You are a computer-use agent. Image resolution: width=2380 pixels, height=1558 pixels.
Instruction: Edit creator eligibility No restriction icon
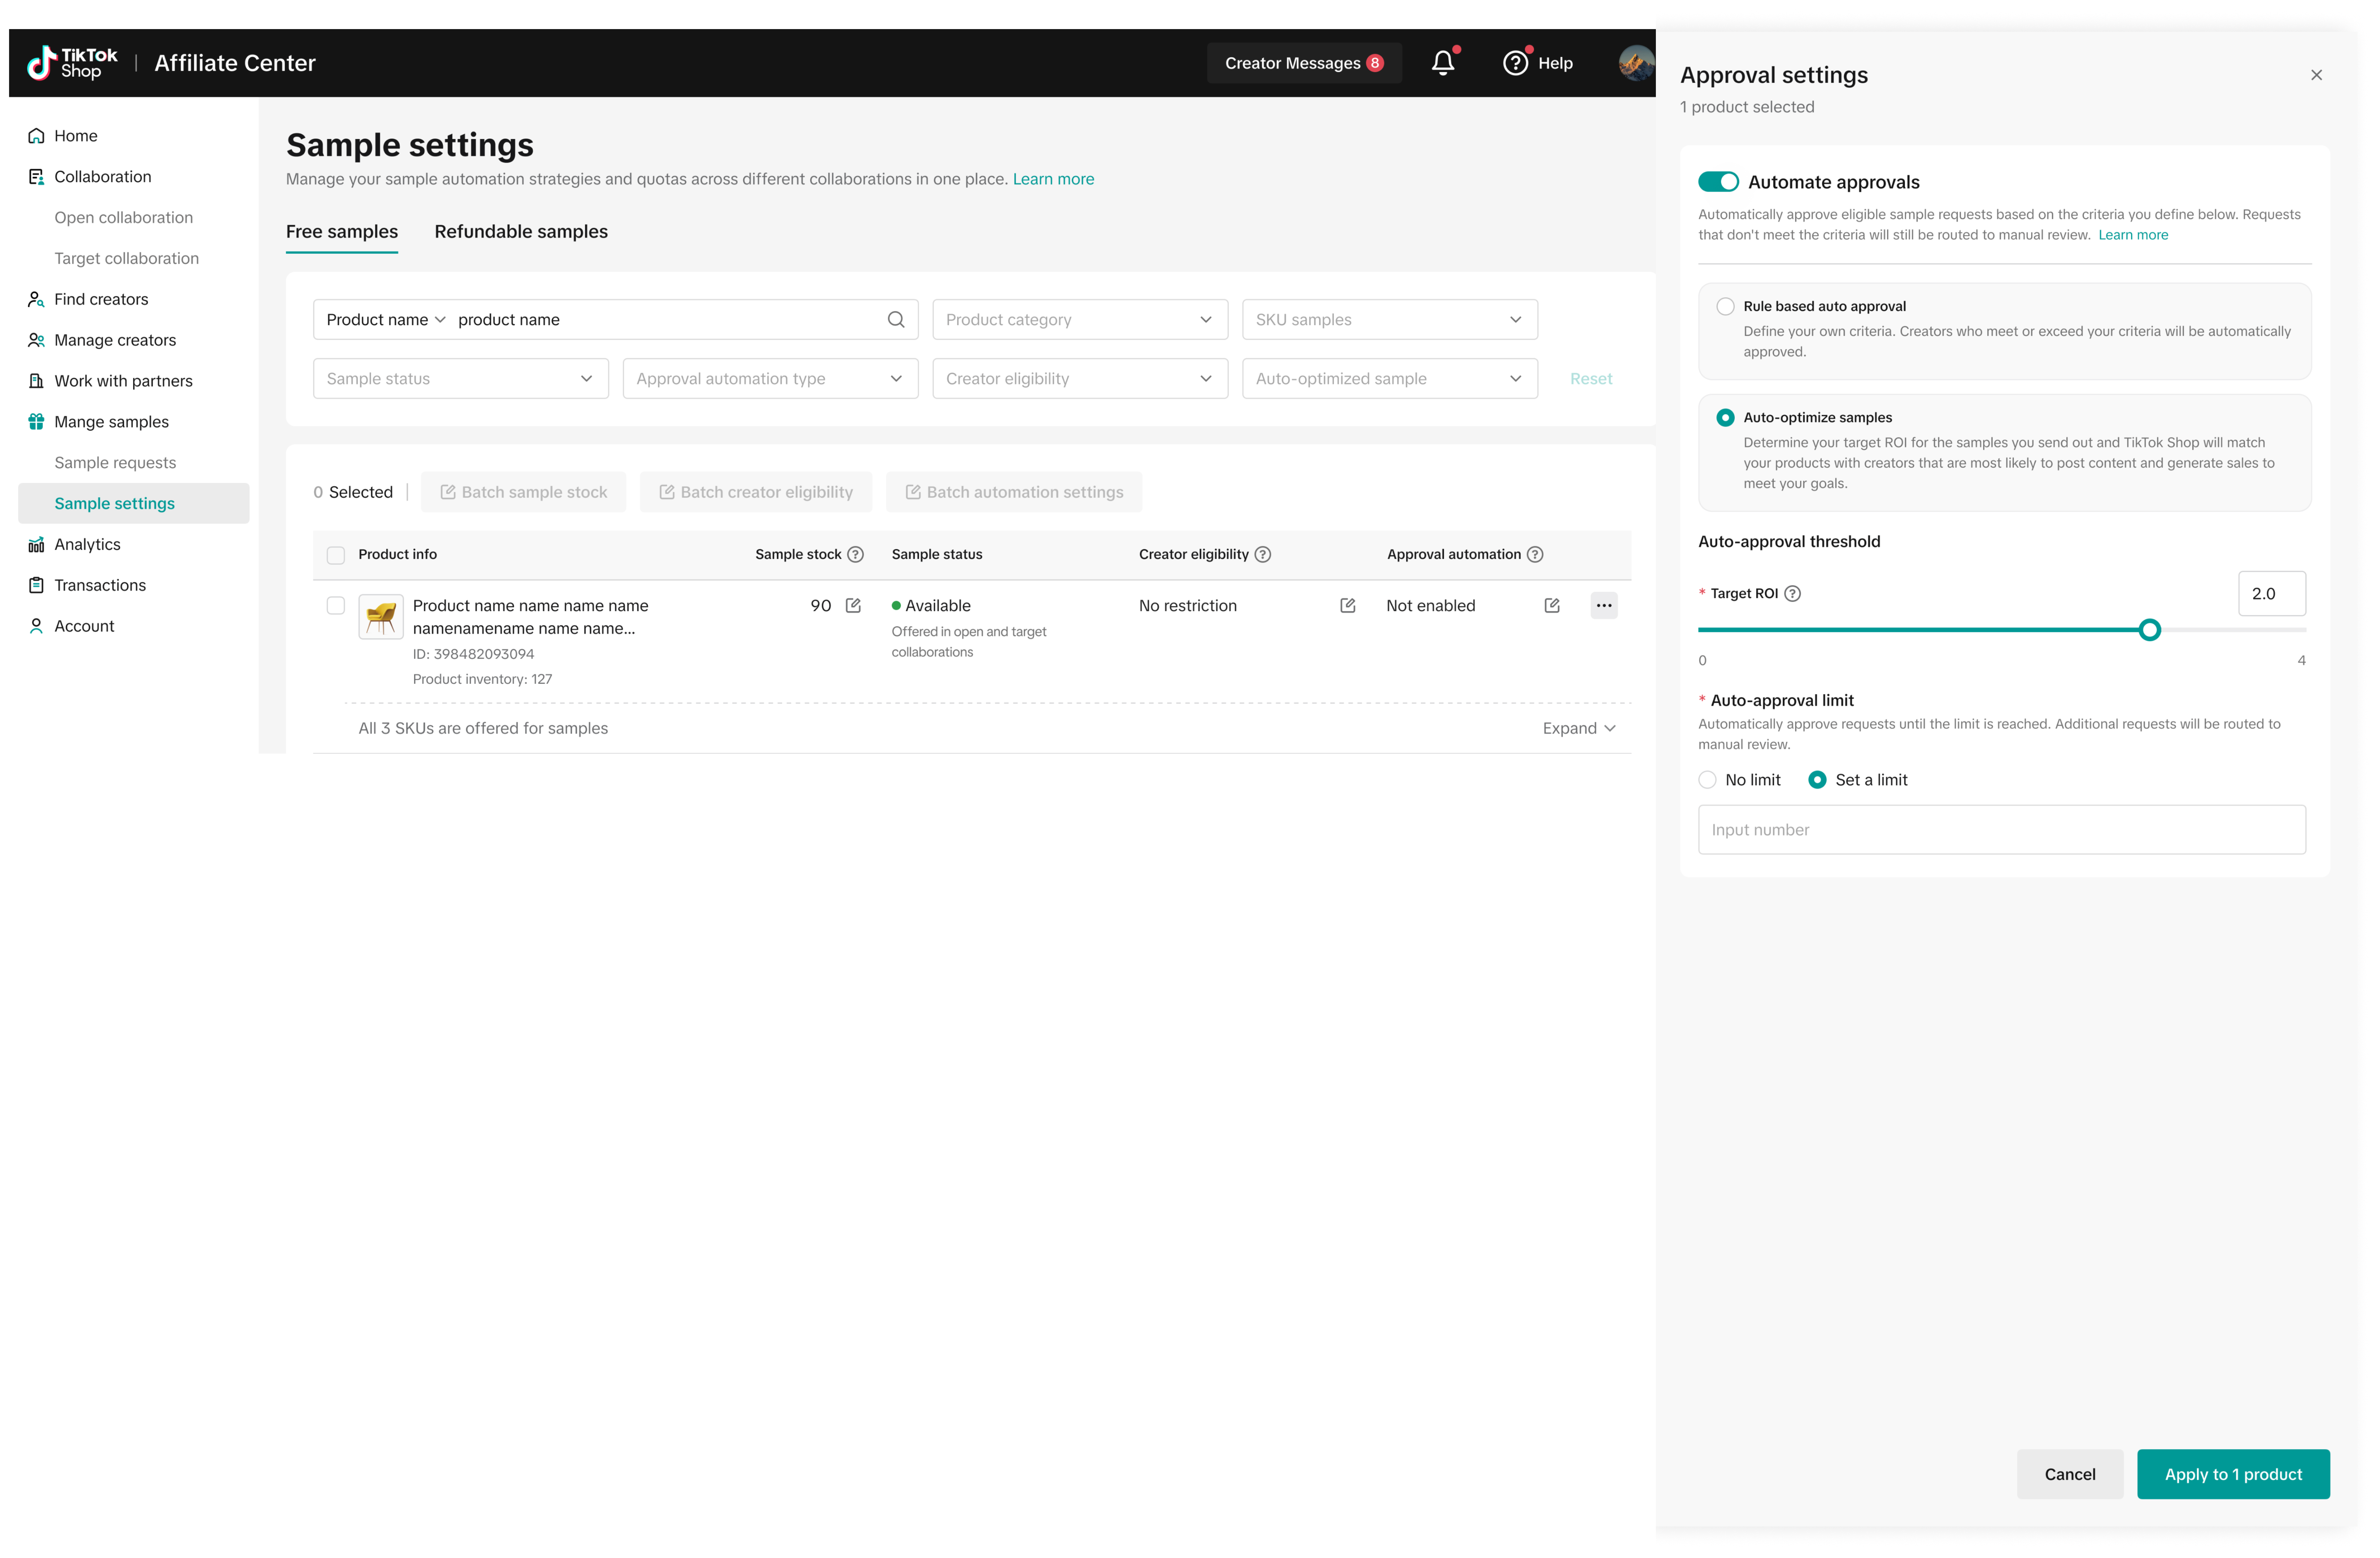[x=1348, y=606]
